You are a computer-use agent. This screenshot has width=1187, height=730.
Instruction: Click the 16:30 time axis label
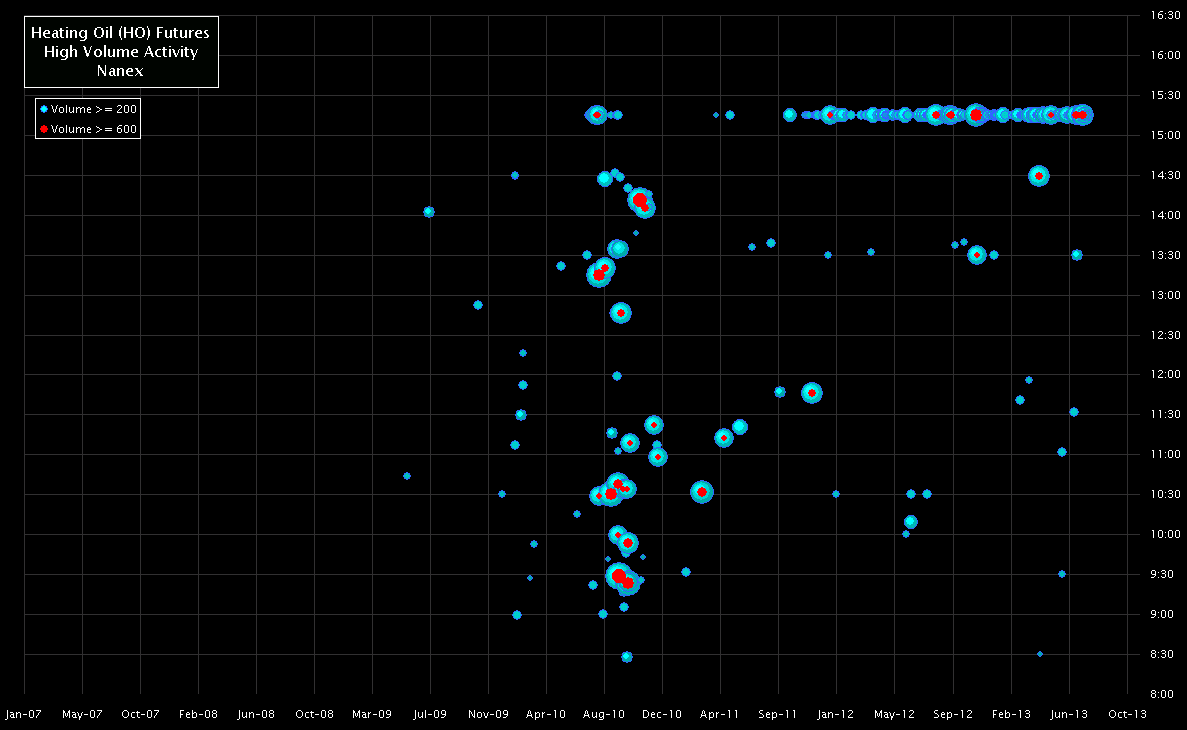tap(1165, 15)
